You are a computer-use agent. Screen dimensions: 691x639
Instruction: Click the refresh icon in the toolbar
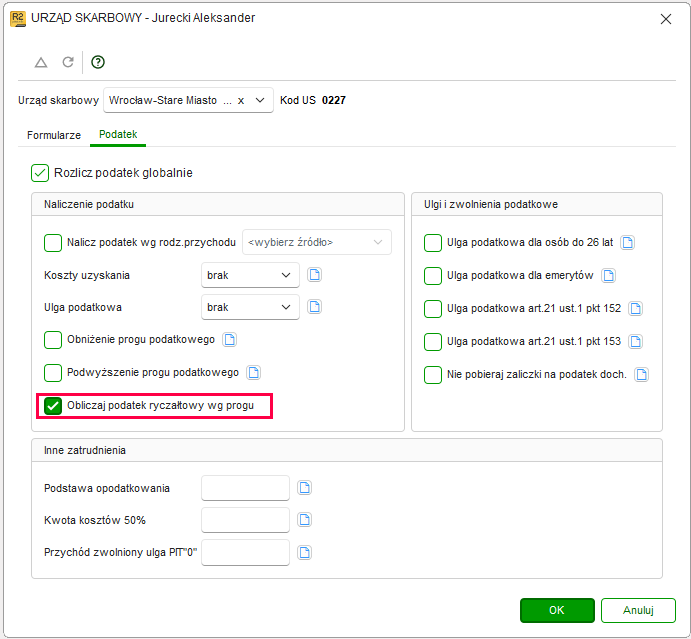tap(68, 62)
